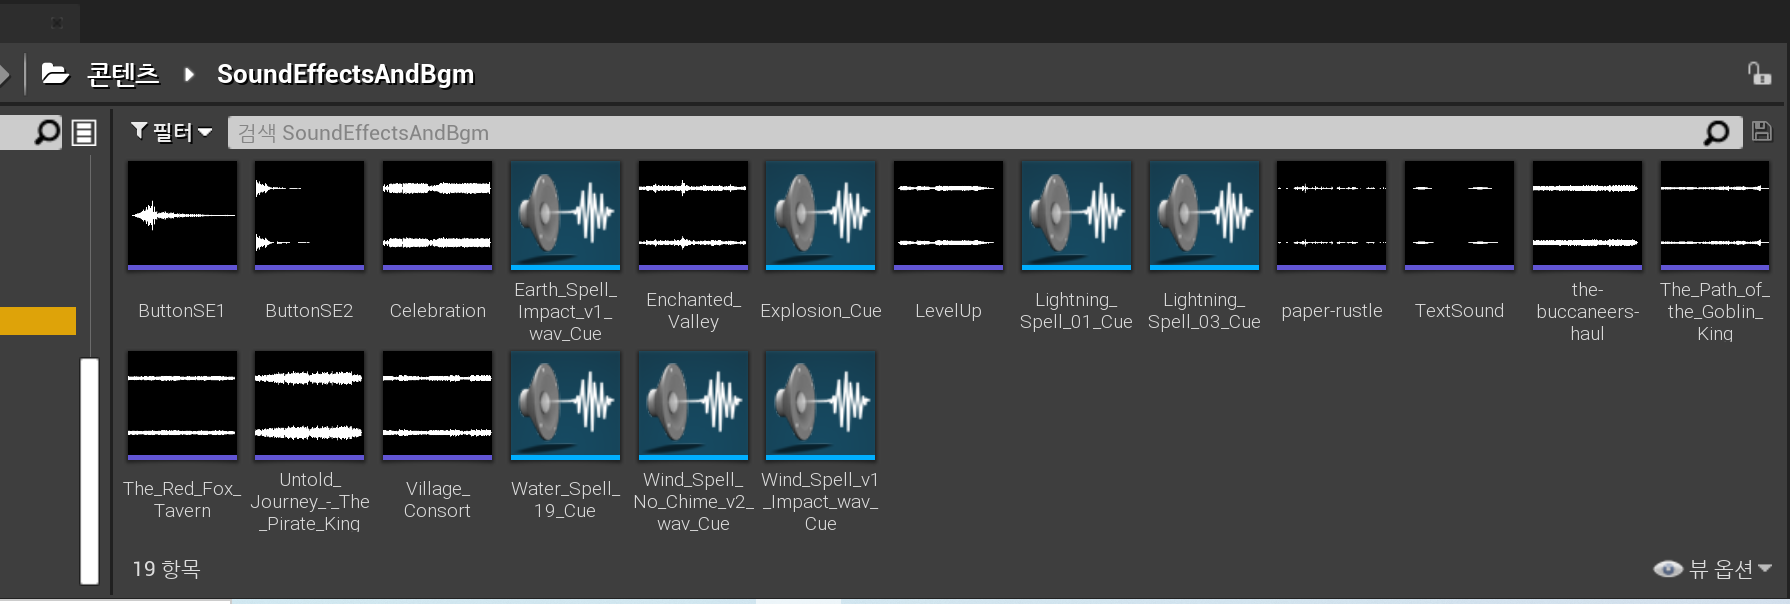The image size is (1790, 604).
Task: Select the Lightning_Spell_03_Cue asset
Action: 1204,215
